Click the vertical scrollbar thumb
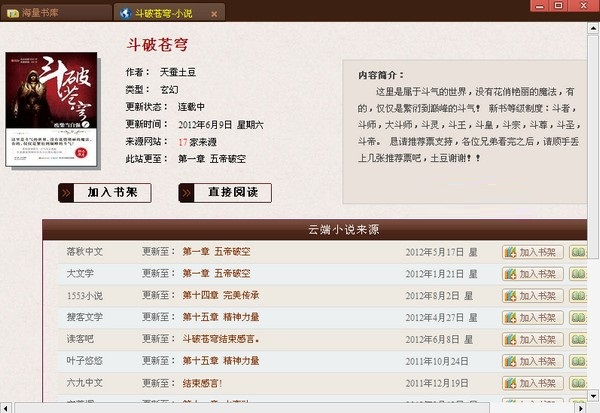The height and width of the screenshot is (413, 600). click(x=593, y=146)
